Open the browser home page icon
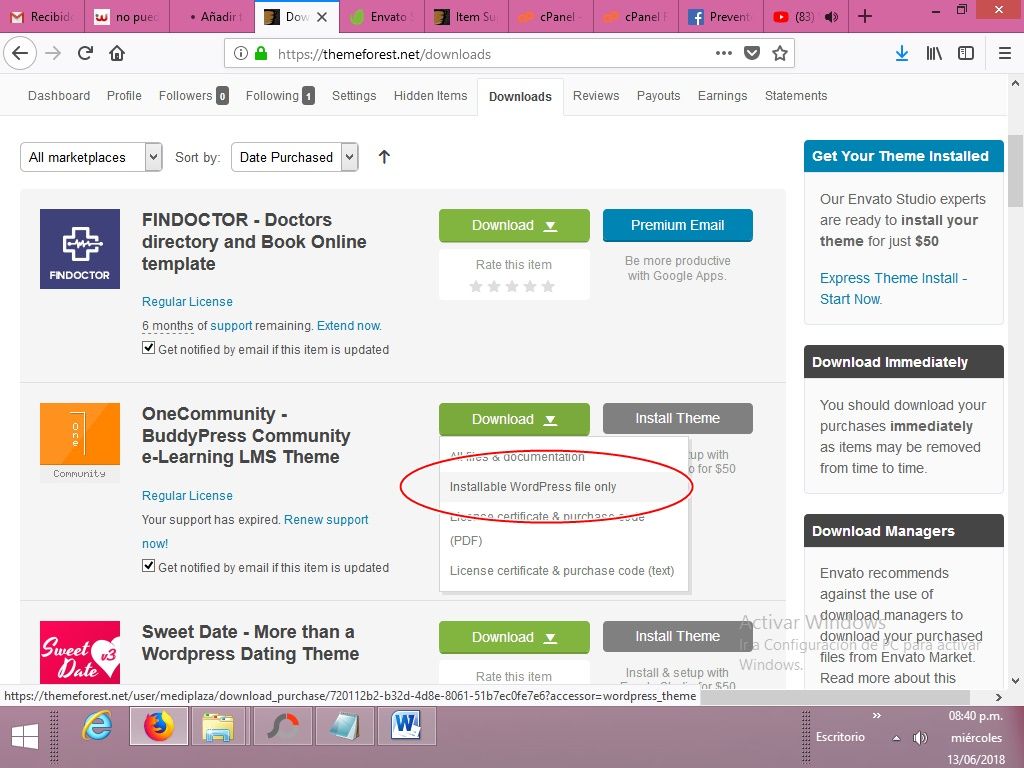Screen dimensions: 1024x768 117,54
